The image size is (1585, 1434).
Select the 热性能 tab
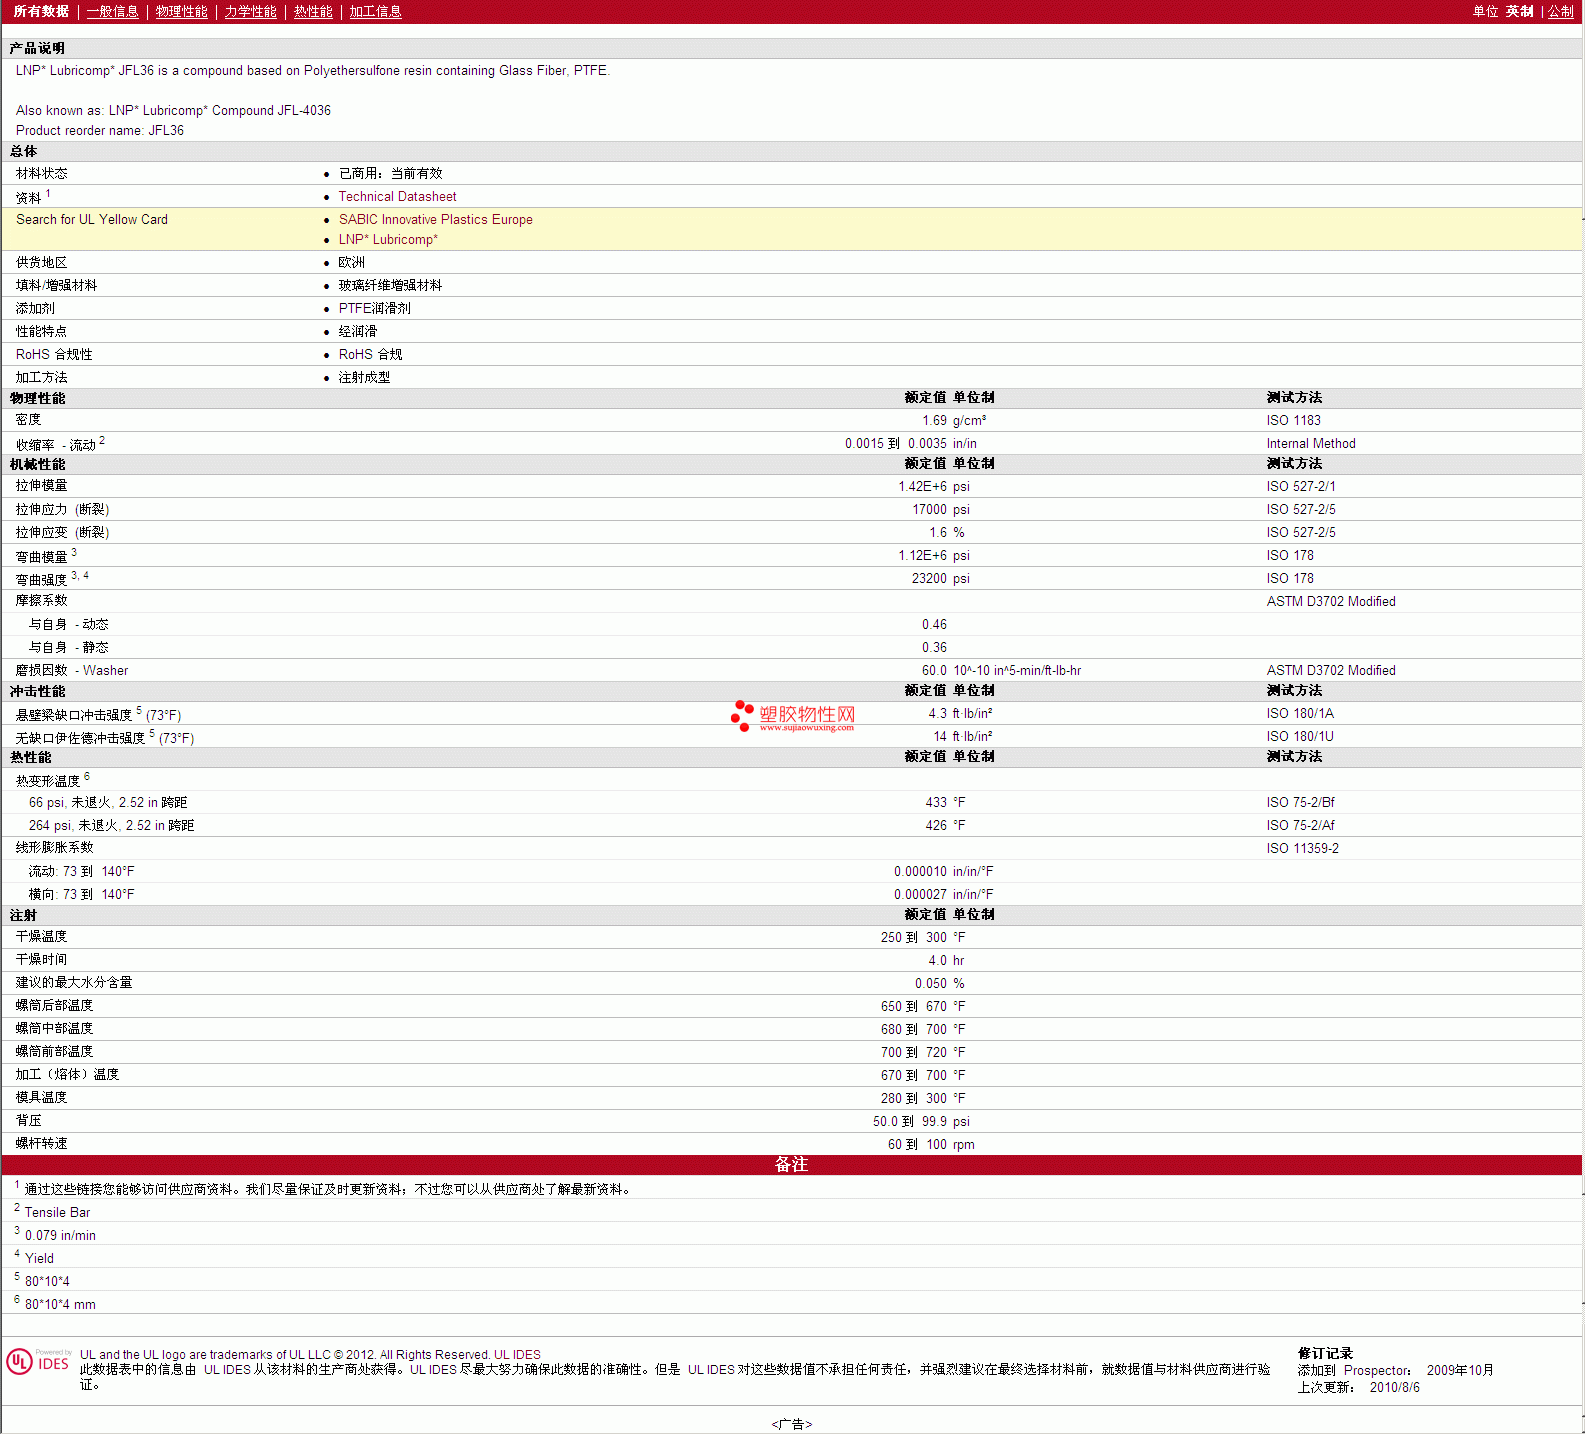[x=313, y=12]
